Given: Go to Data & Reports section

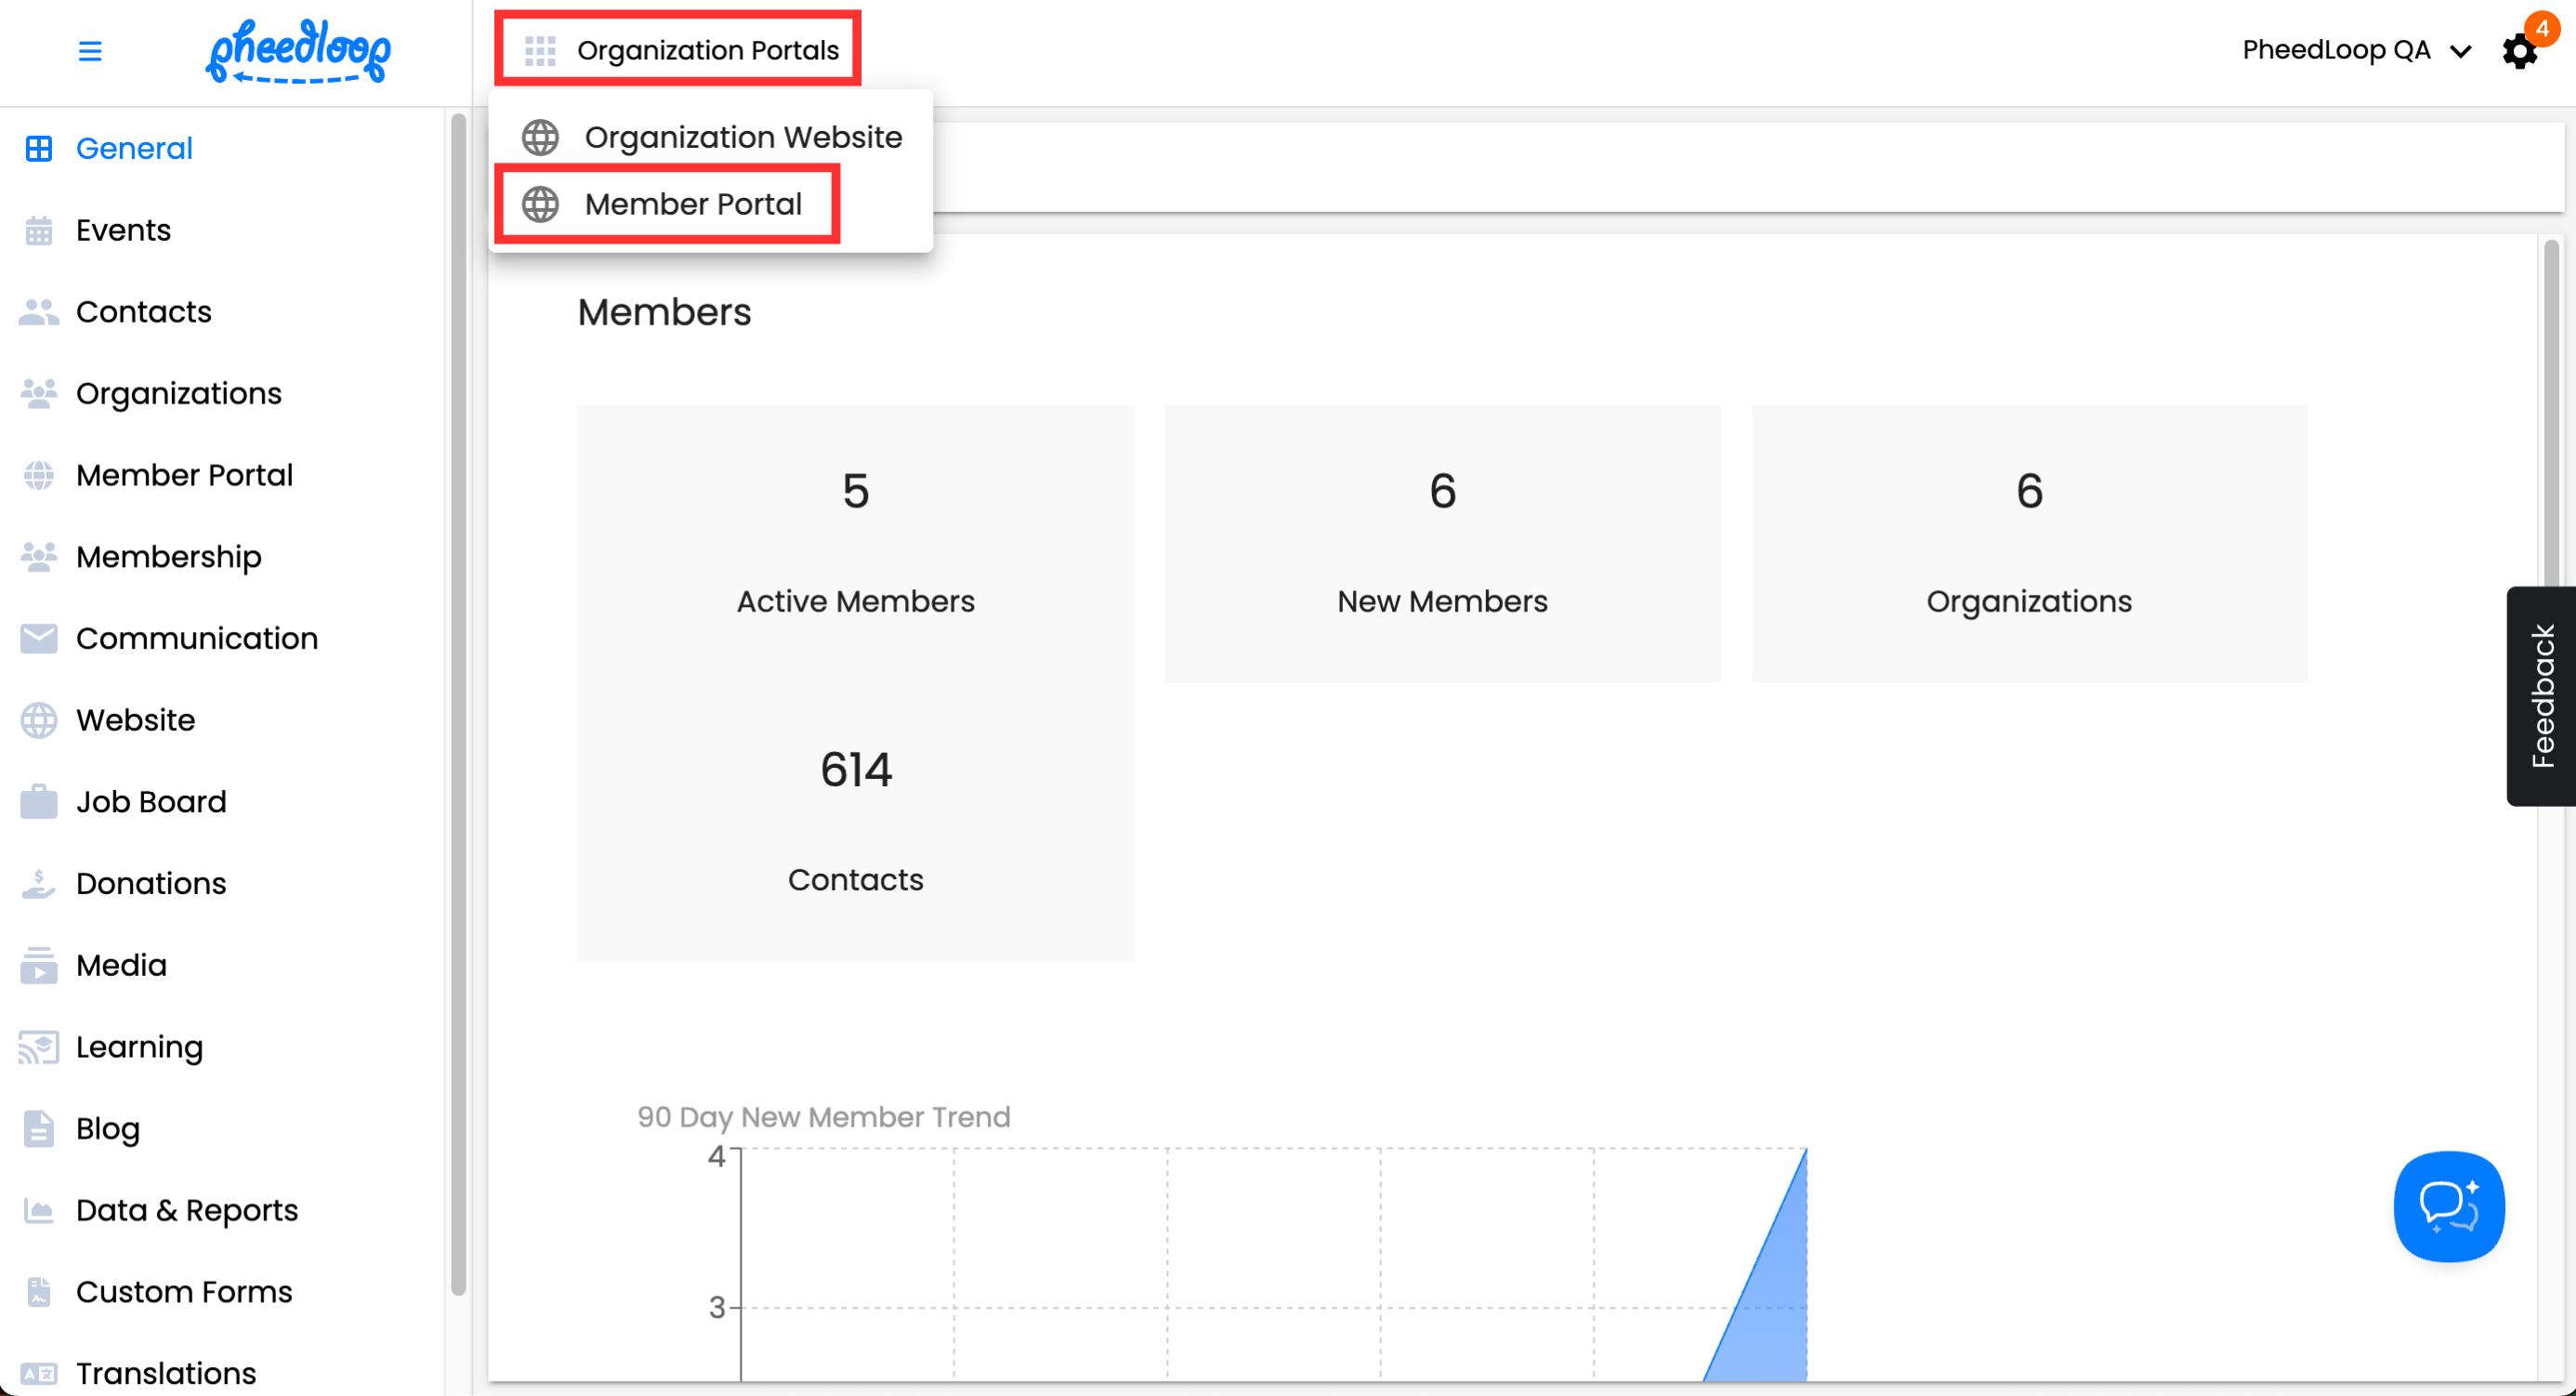Looking at the screenshot, I should click(186, 1210).
